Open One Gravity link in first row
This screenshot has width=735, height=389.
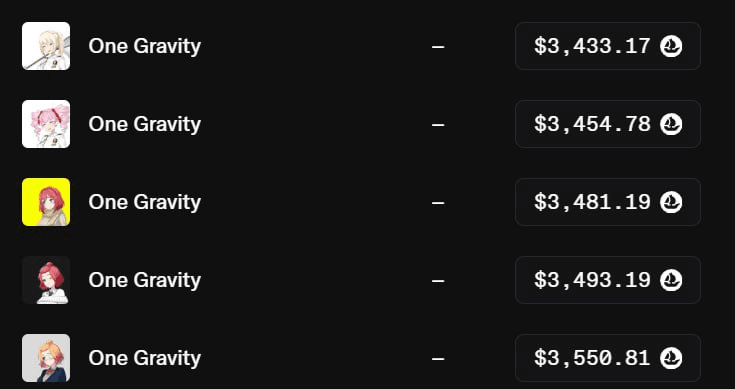(x=144, y=47)
